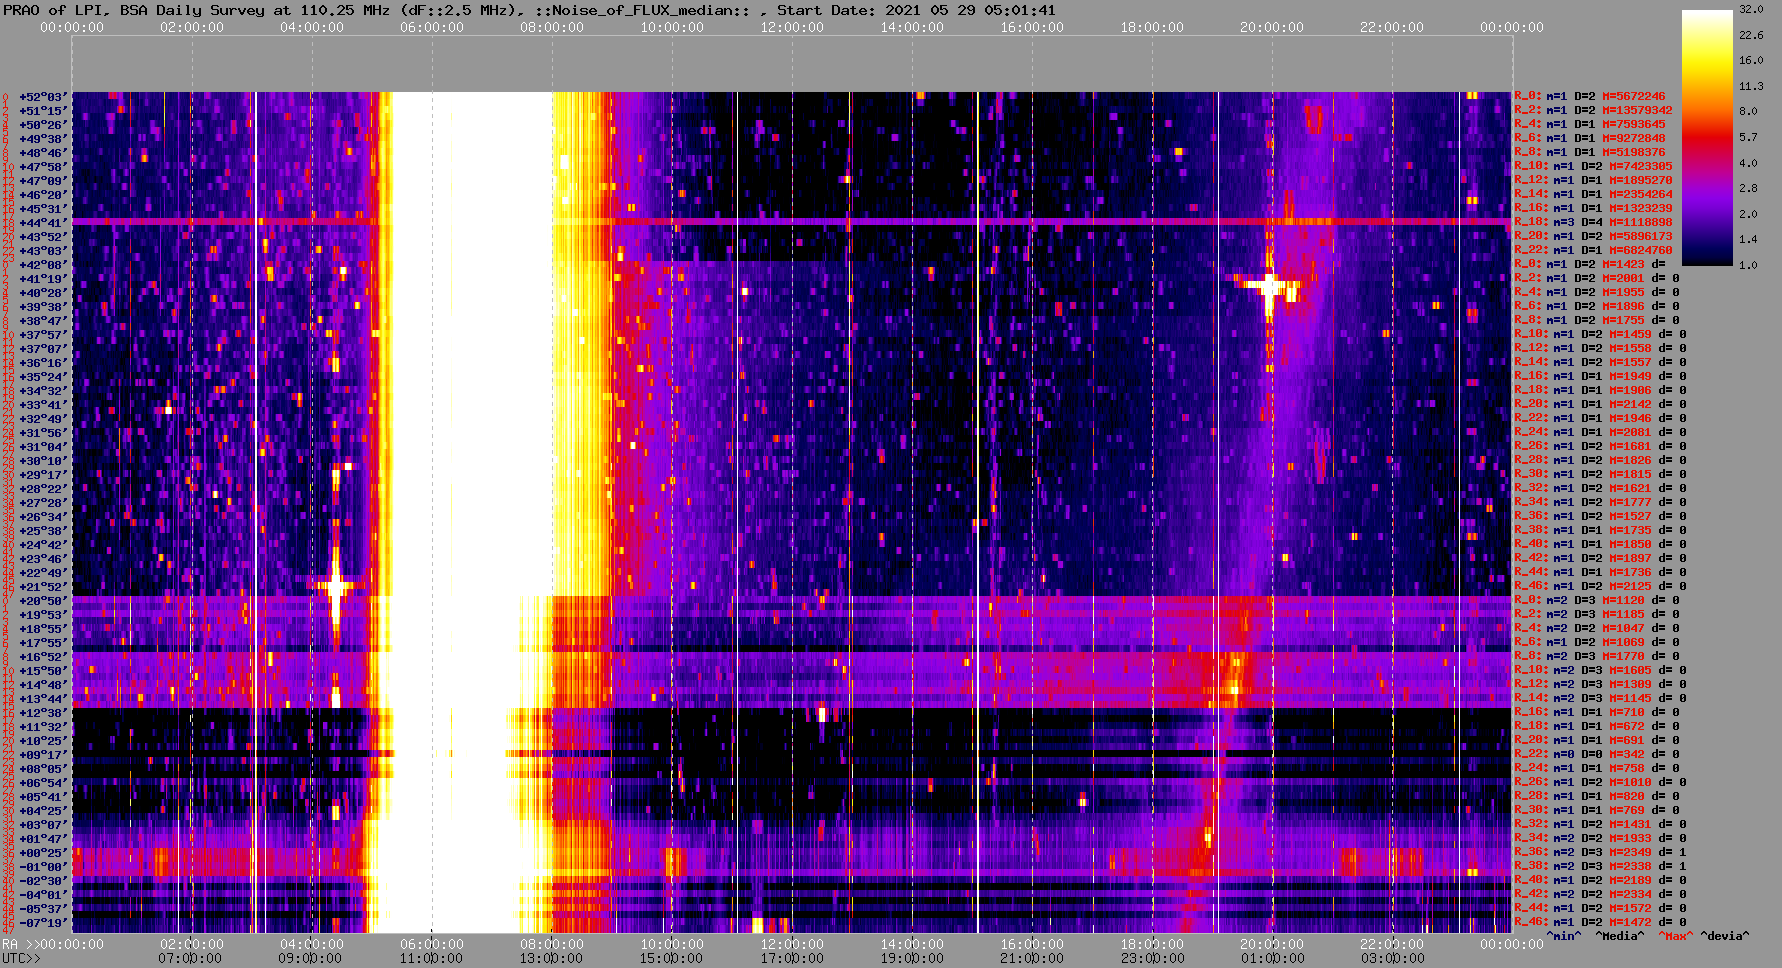Click the row stats reading M=1472
Viewport: 1782px width, 968px height.
click(1600, 922)
